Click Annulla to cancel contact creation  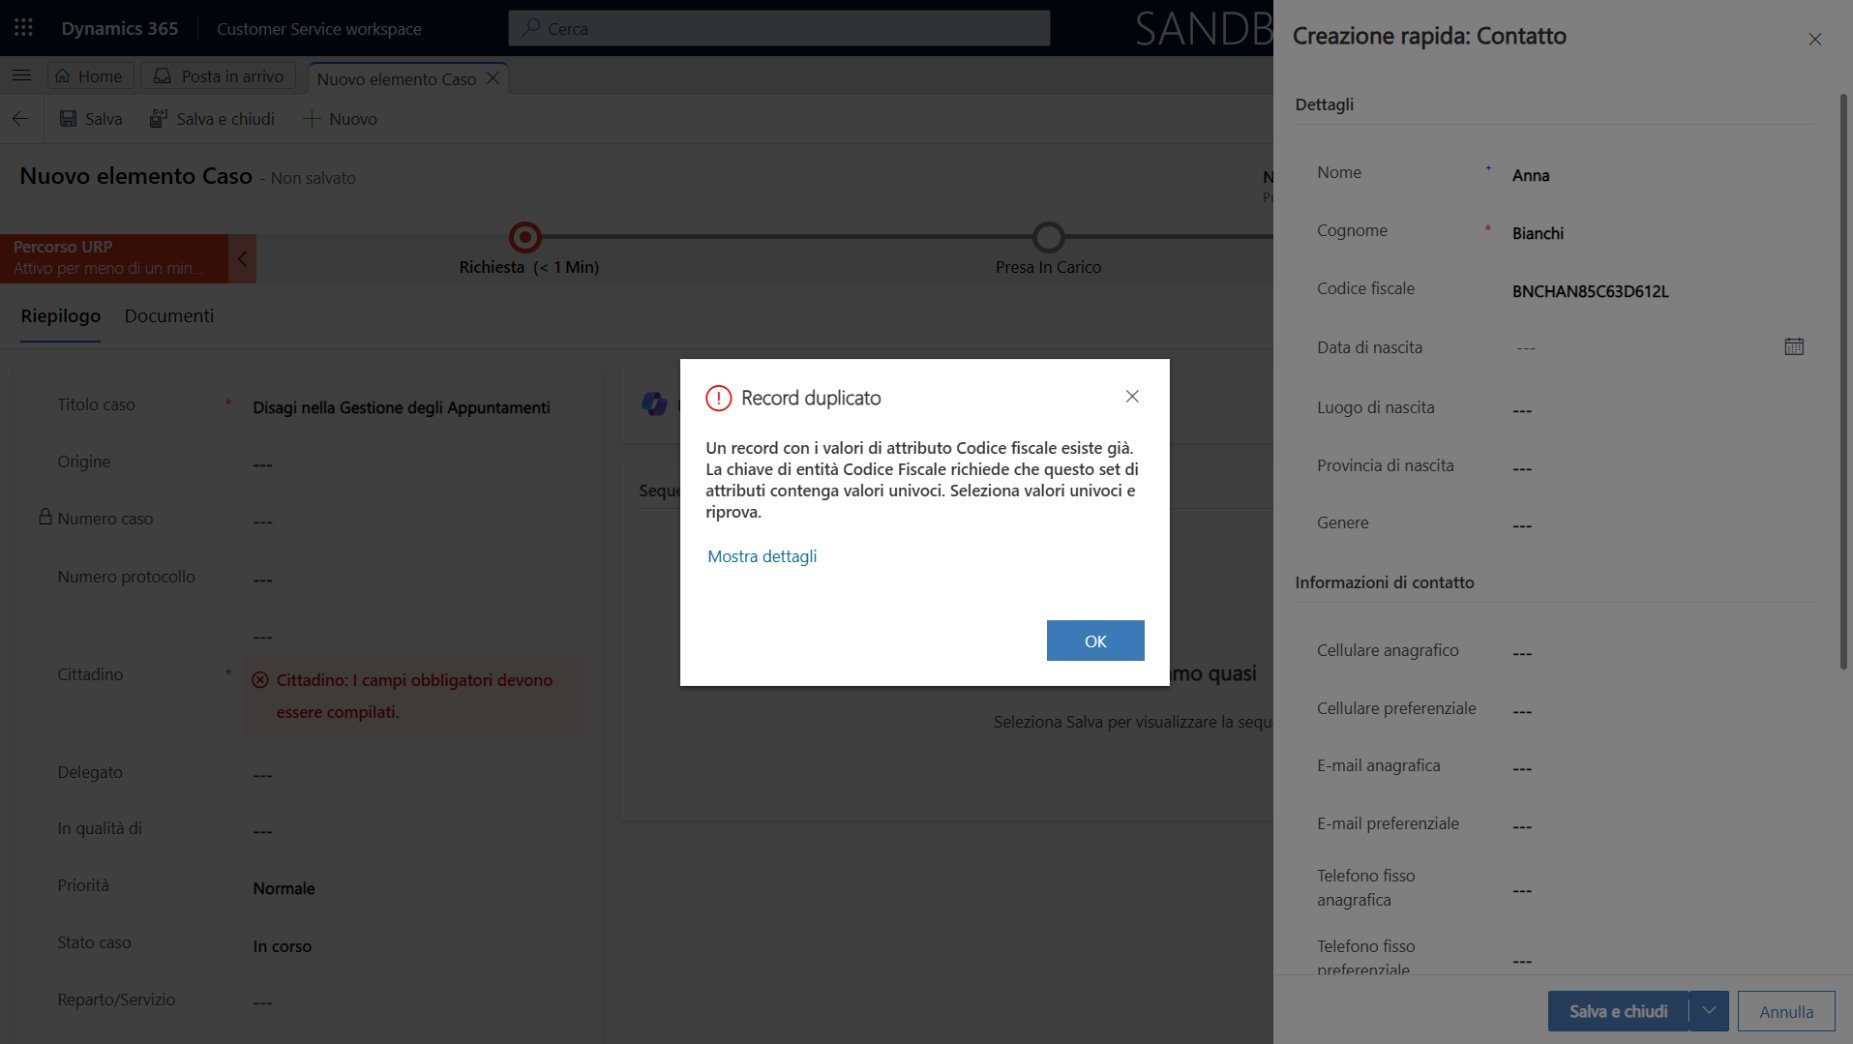(x=1786, y=1011)
